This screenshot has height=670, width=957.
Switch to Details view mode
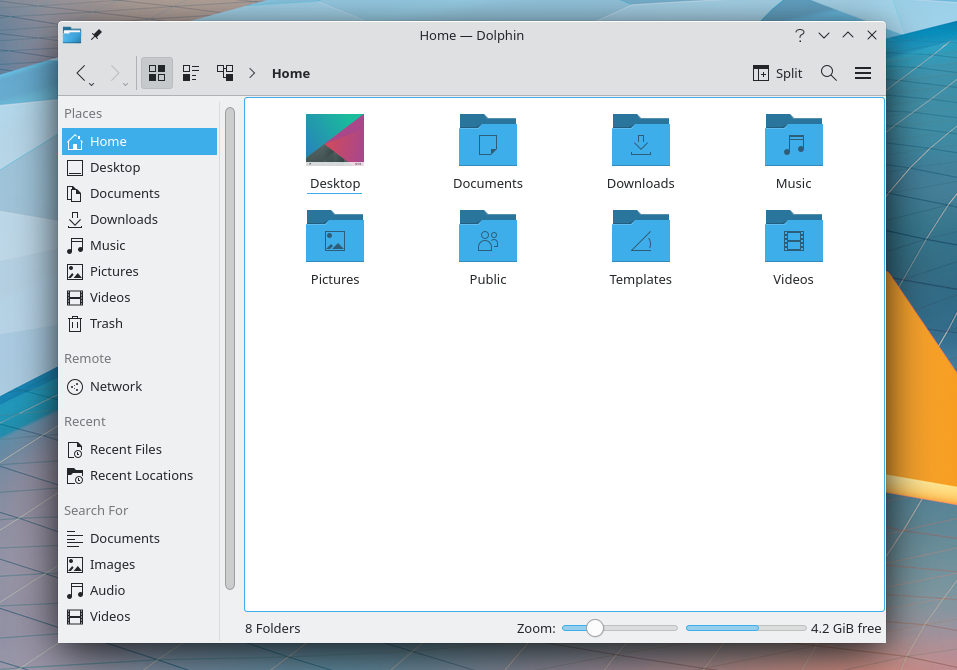[x=224, y=72]
